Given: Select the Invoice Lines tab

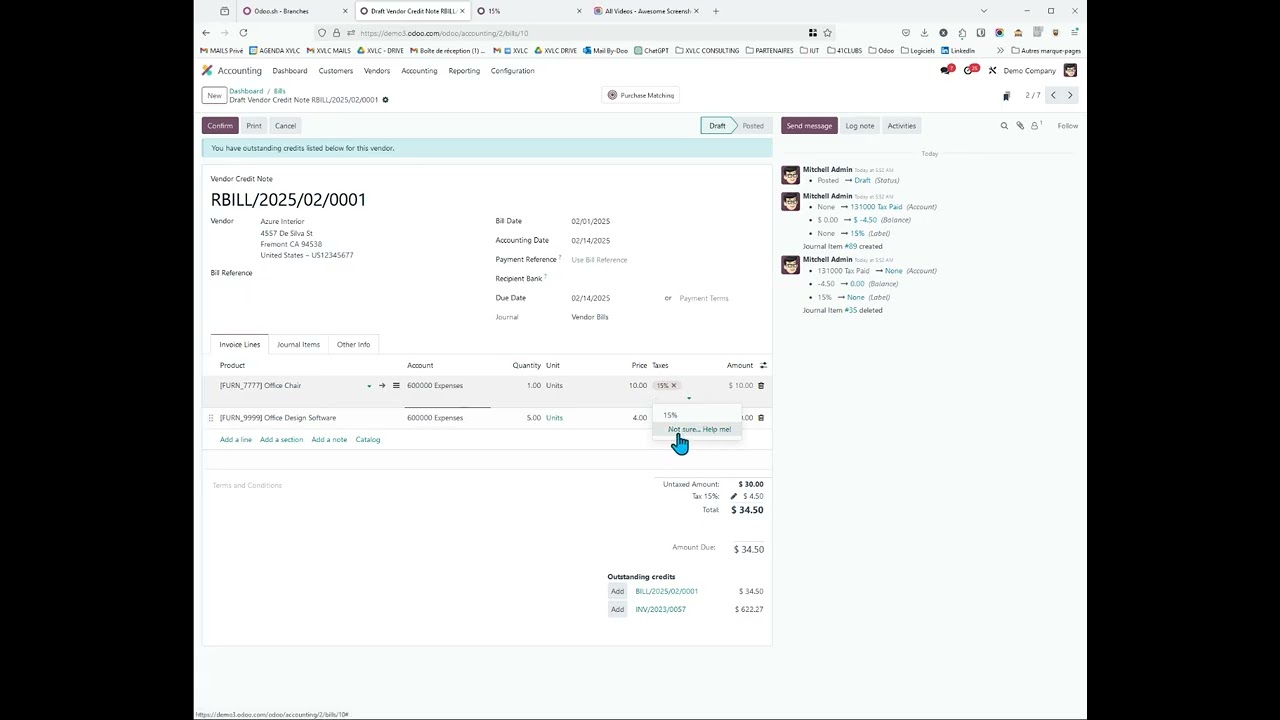Looking at the screenshot, I should [x=240, y=344].
